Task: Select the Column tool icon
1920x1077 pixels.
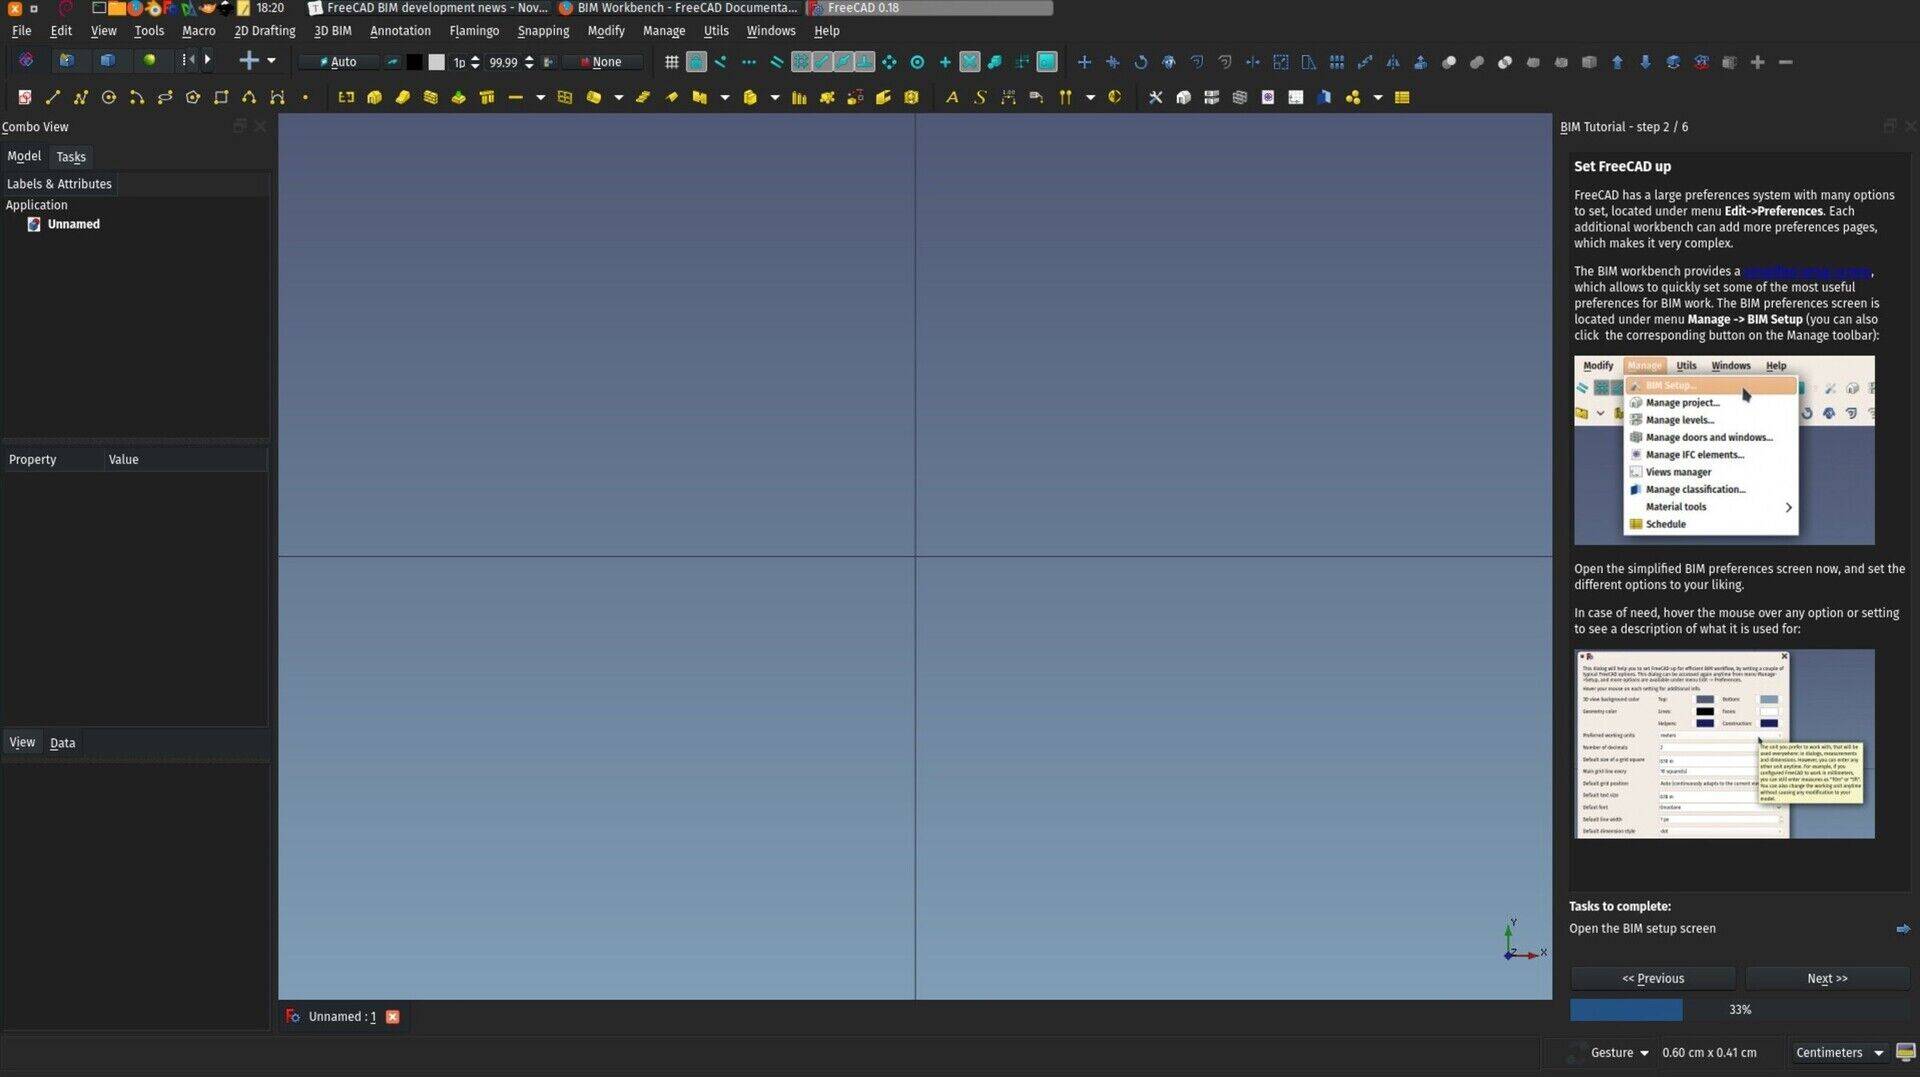Action: tap(486, 97)
